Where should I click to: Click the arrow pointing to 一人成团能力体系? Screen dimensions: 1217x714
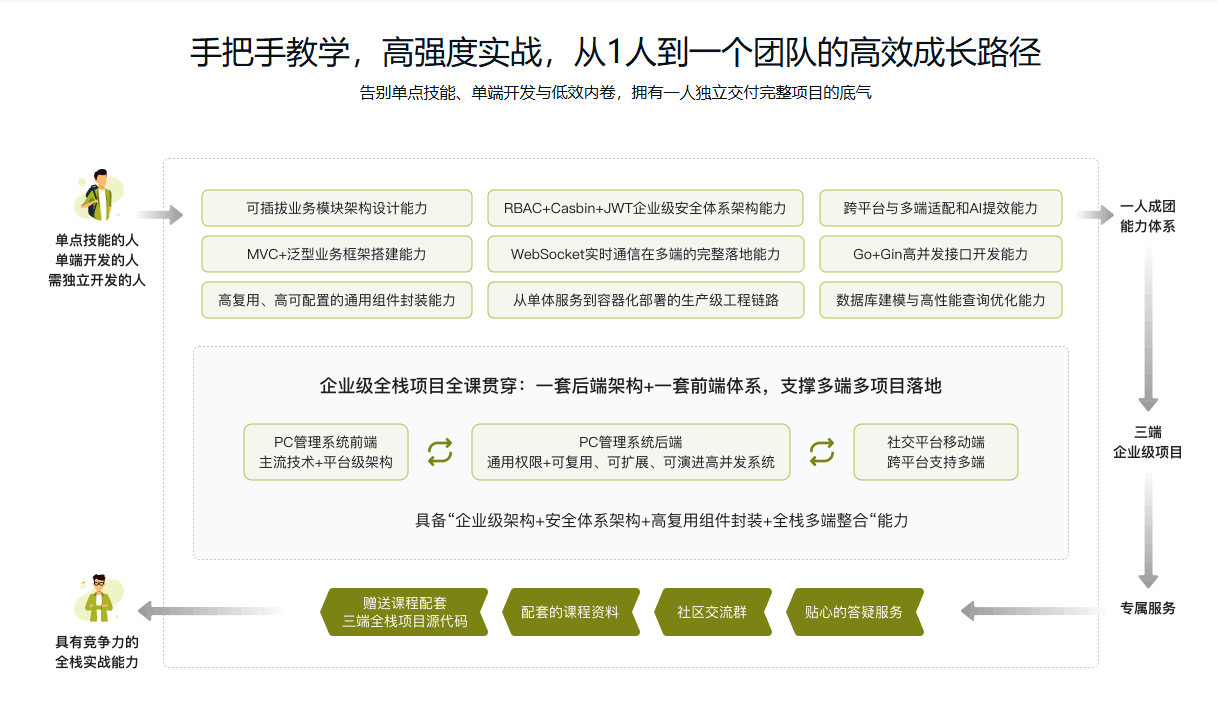tap(1094, 214)
